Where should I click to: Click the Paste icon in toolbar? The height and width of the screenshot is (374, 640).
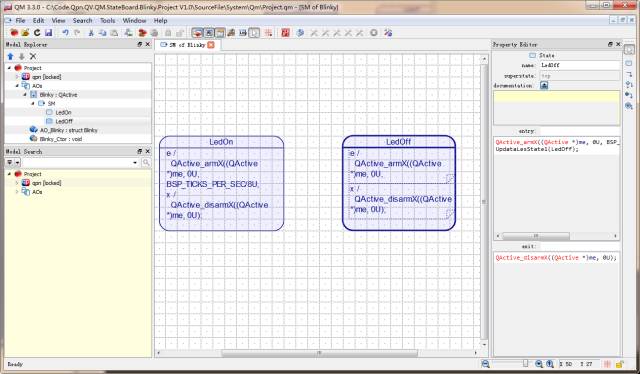[x=114, y=33]
